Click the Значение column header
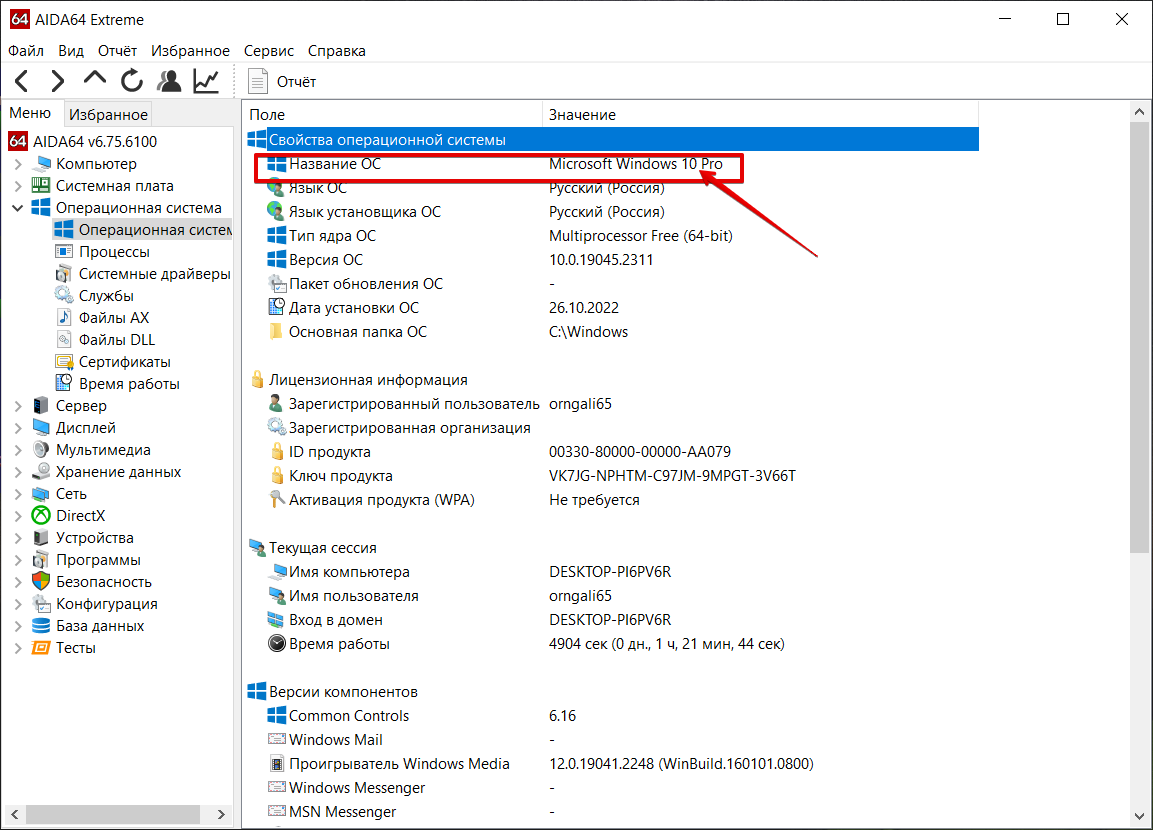 (x=582, y=115)
